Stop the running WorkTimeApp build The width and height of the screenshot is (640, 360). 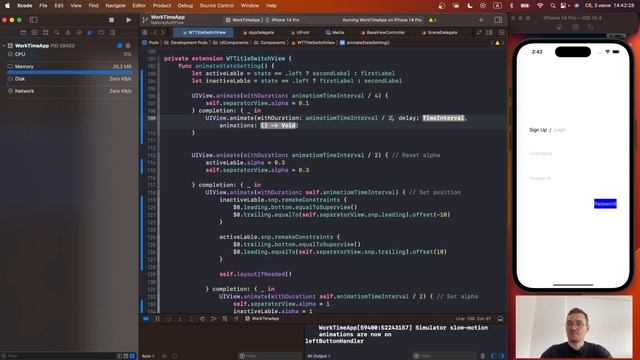click(111, 20)
